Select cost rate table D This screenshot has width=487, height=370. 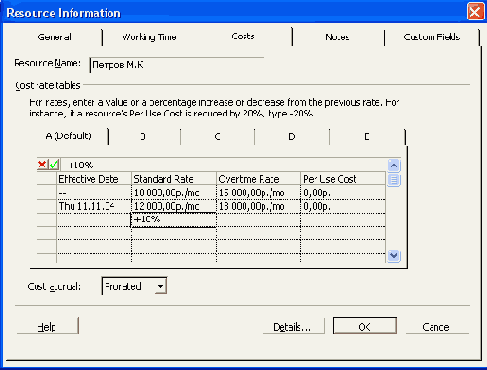click(291, 136)
